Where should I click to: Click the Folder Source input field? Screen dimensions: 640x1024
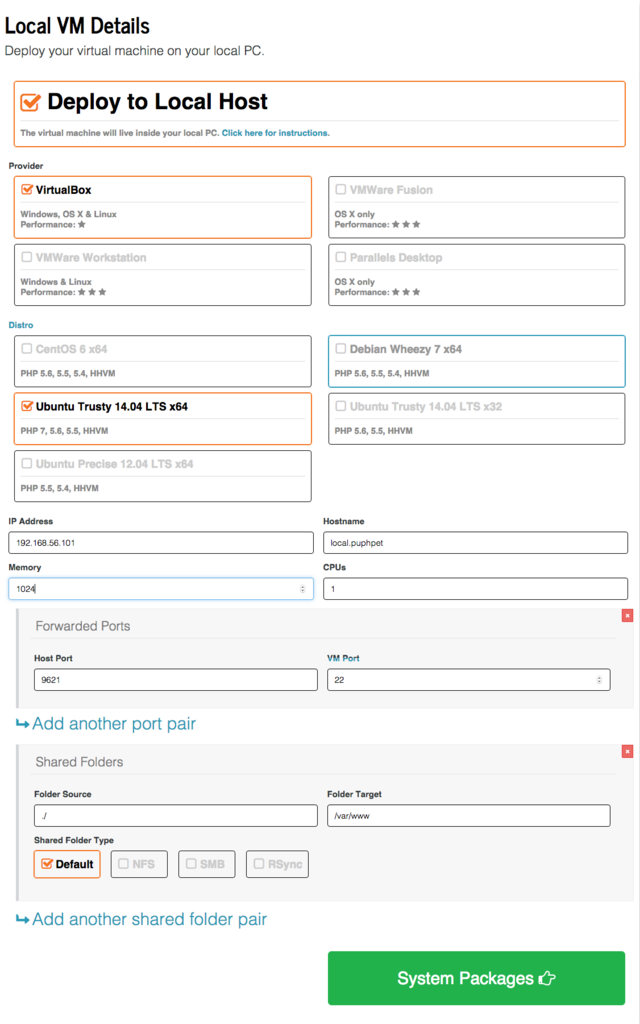pos(176,816)
